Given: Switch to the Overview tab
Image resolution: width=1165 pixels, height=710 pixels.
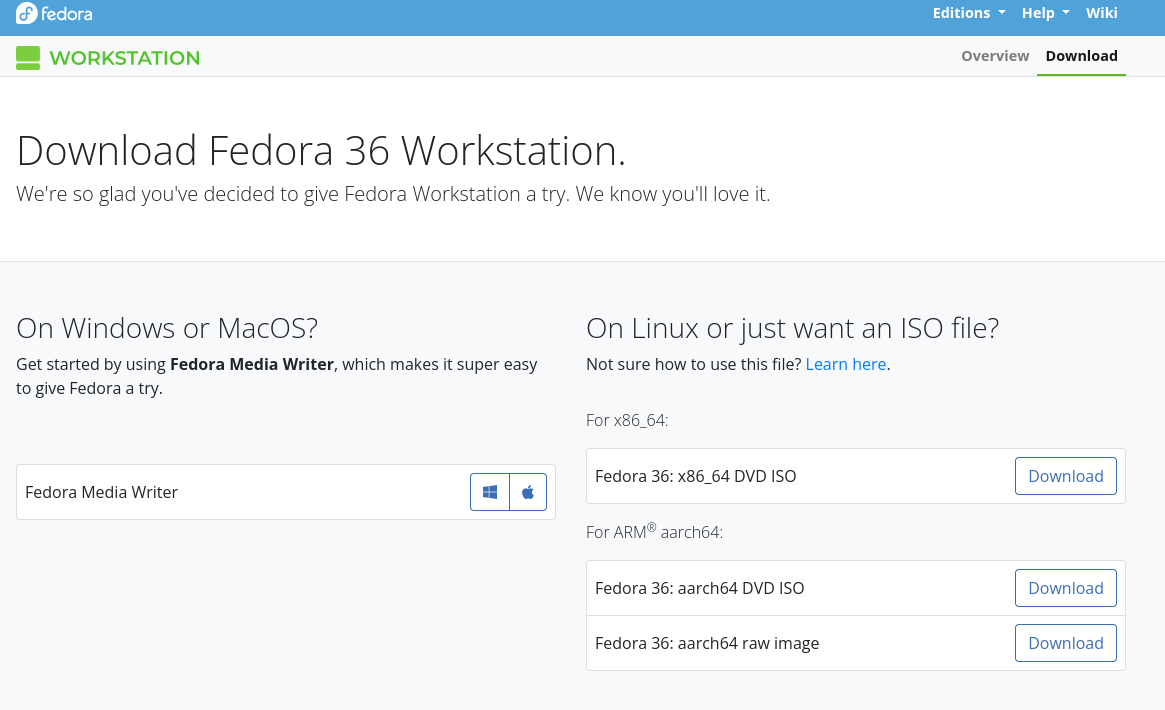Looking at the screenshot, I should 995,56.
